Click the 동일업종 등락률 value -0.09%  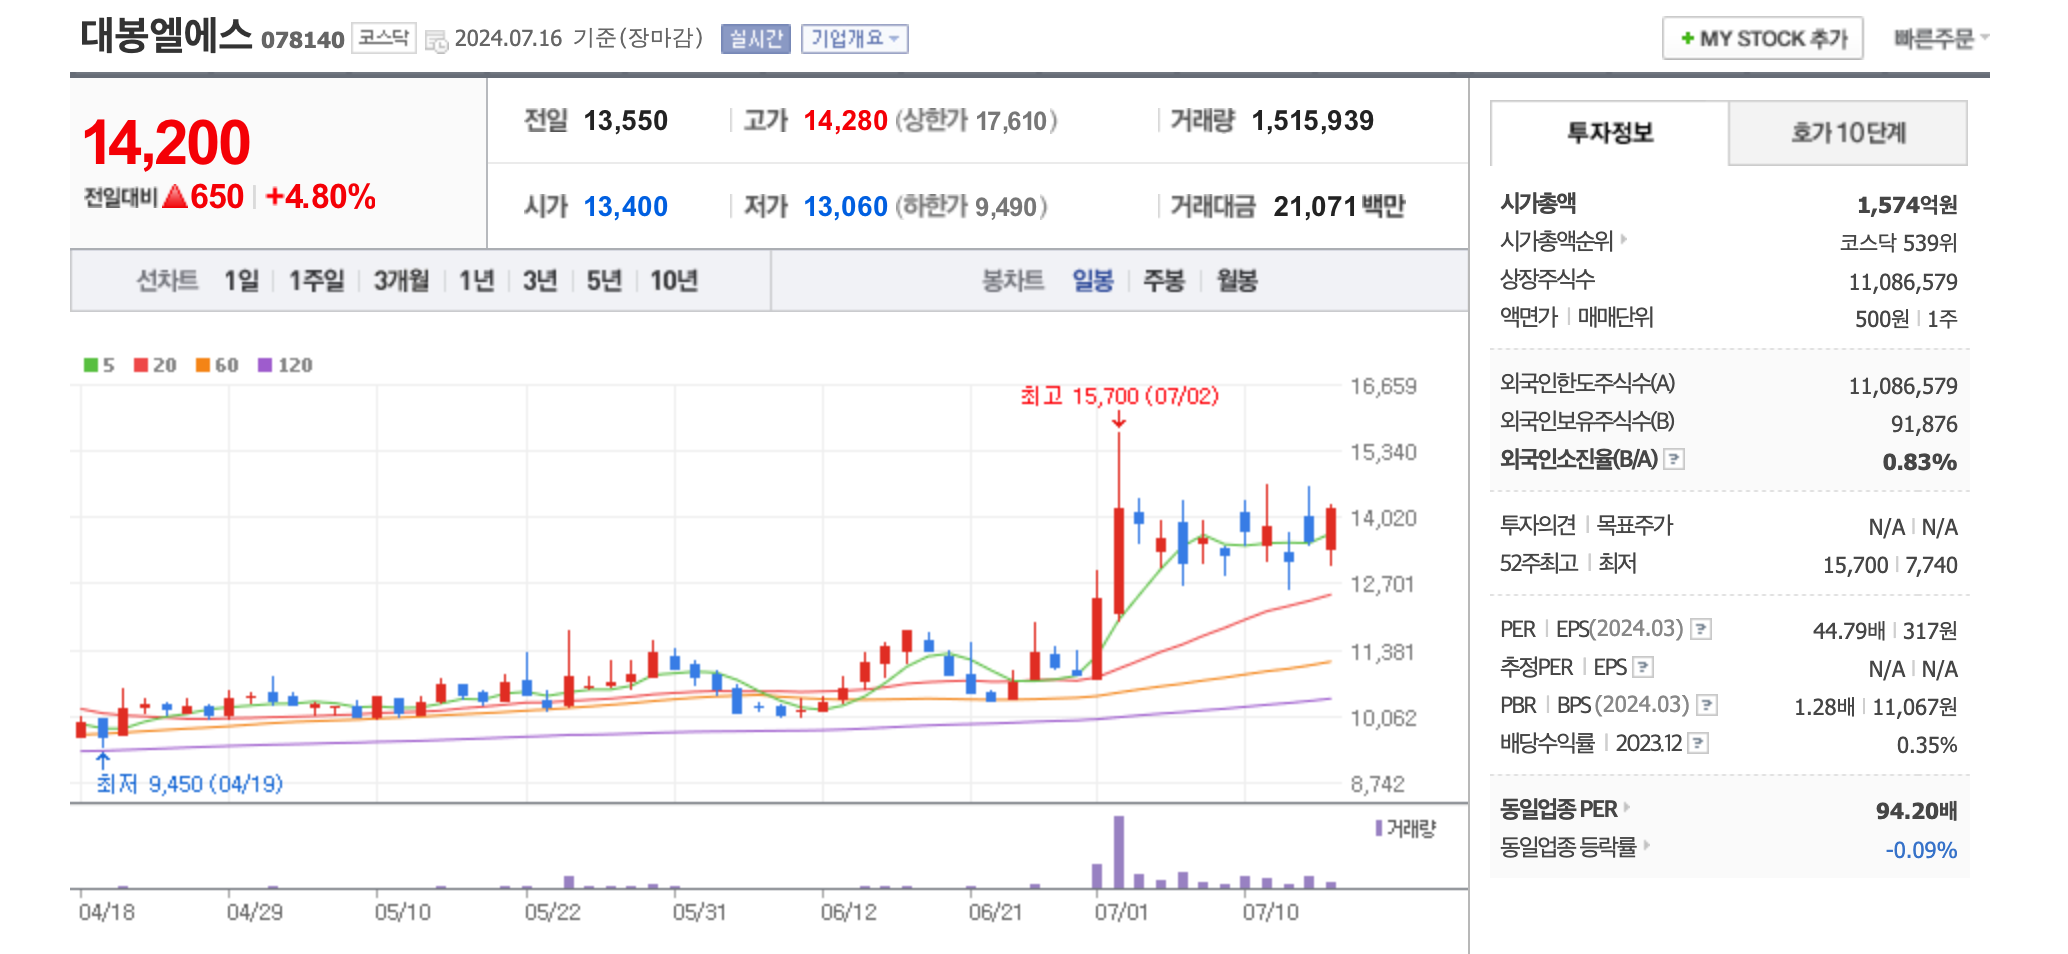(x=1921, y=850)
